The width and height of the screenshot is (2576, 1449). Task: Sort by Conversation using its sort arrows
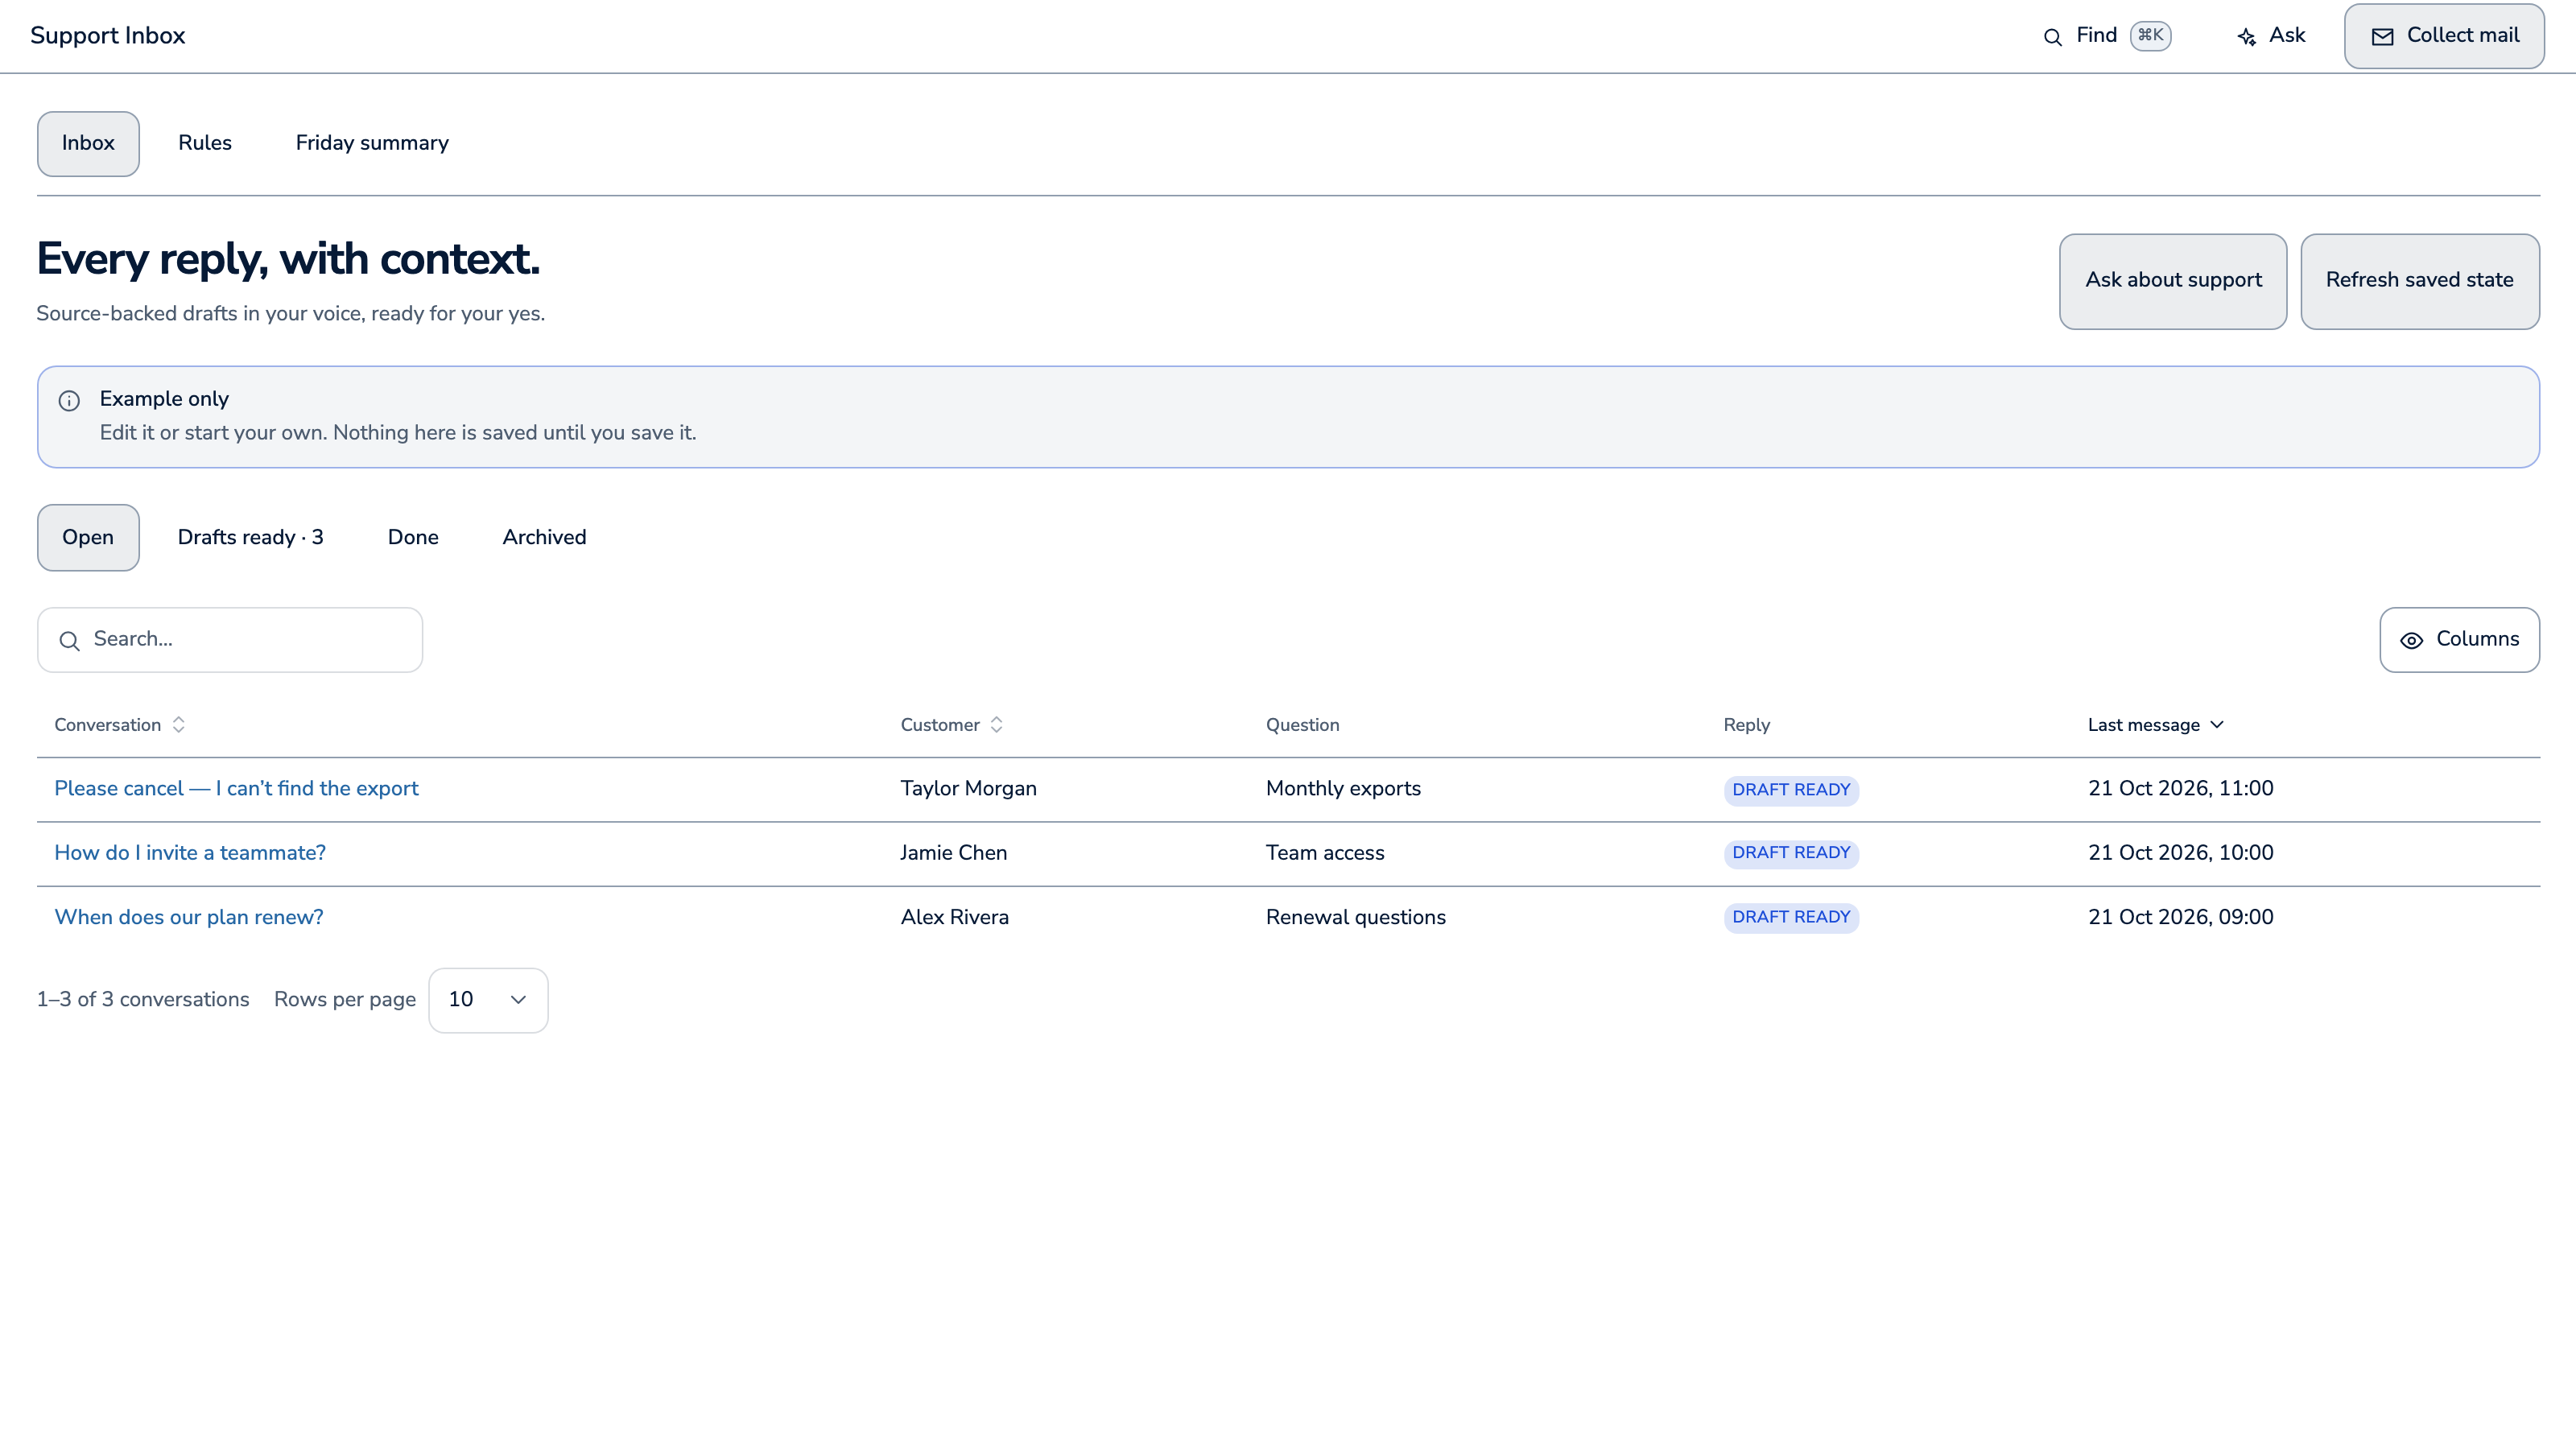click(x=178, y=725)
